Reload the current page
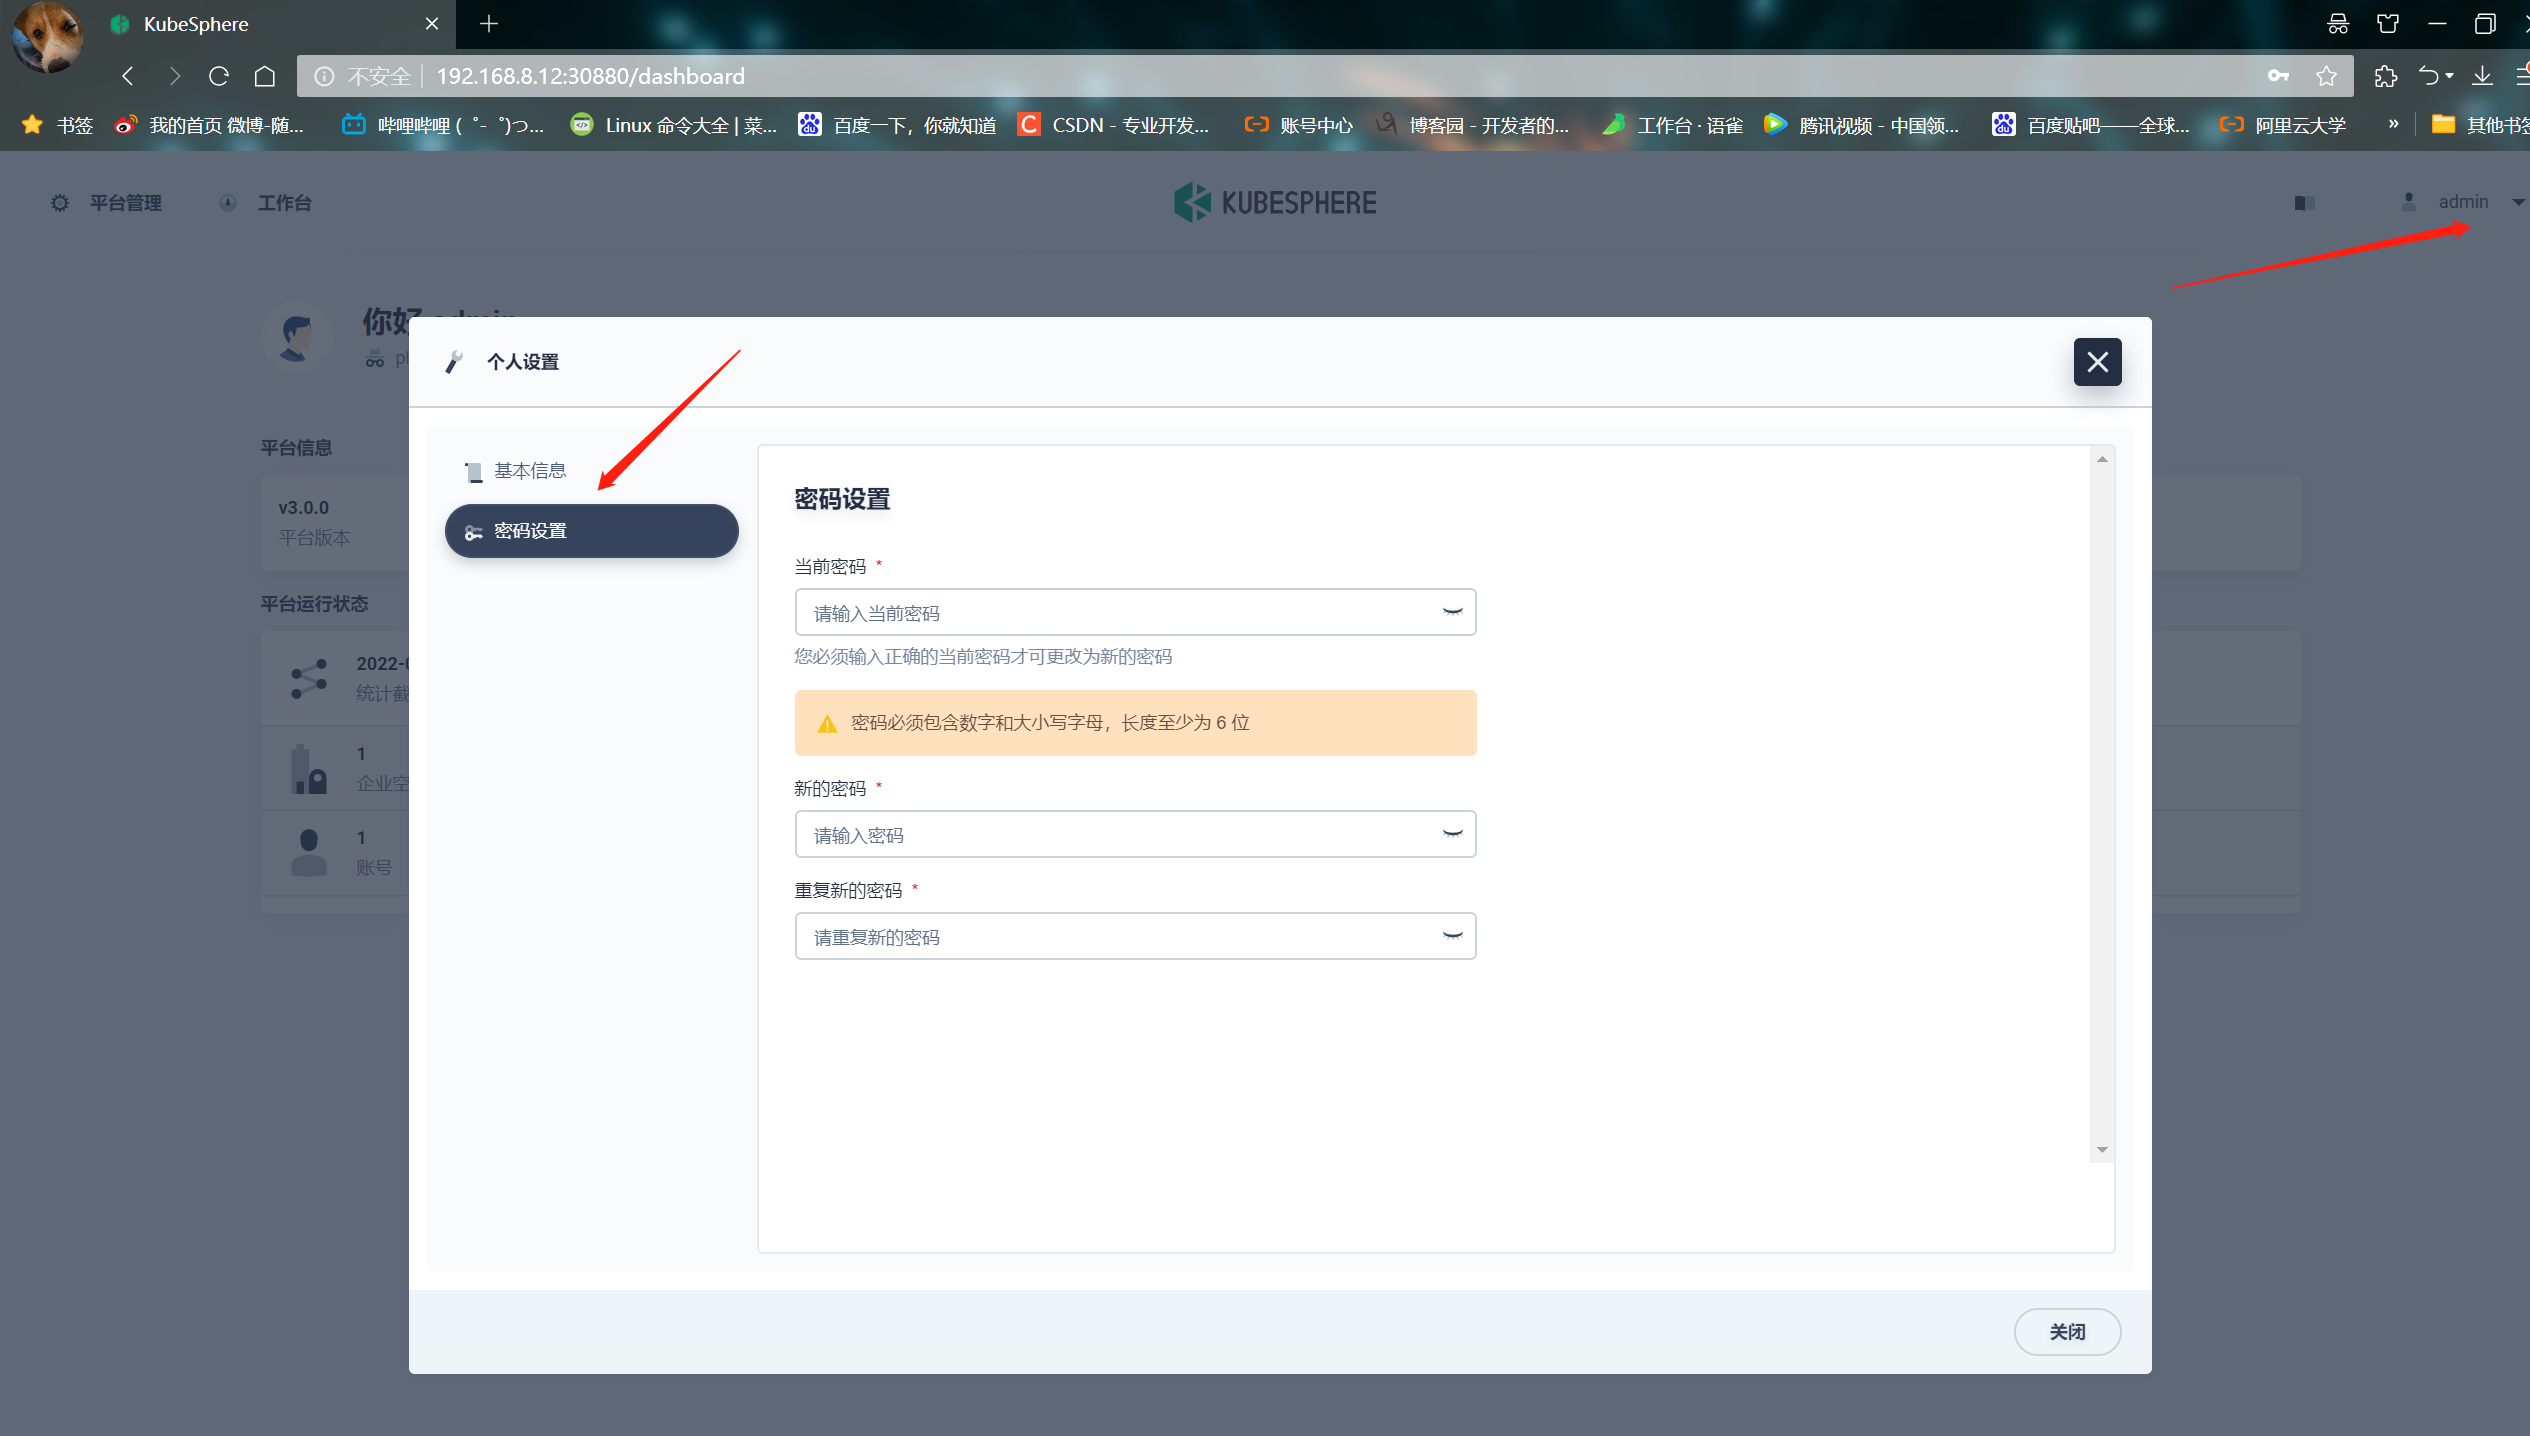 coord(219,76)
